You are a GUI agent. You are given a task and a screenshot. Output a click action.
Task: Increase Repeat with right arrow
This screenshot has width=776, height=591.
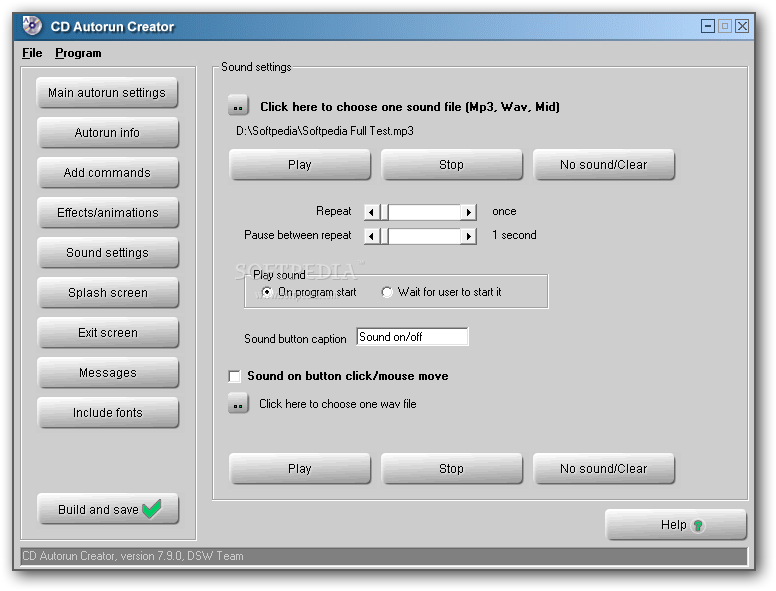[x=469, y=212]
